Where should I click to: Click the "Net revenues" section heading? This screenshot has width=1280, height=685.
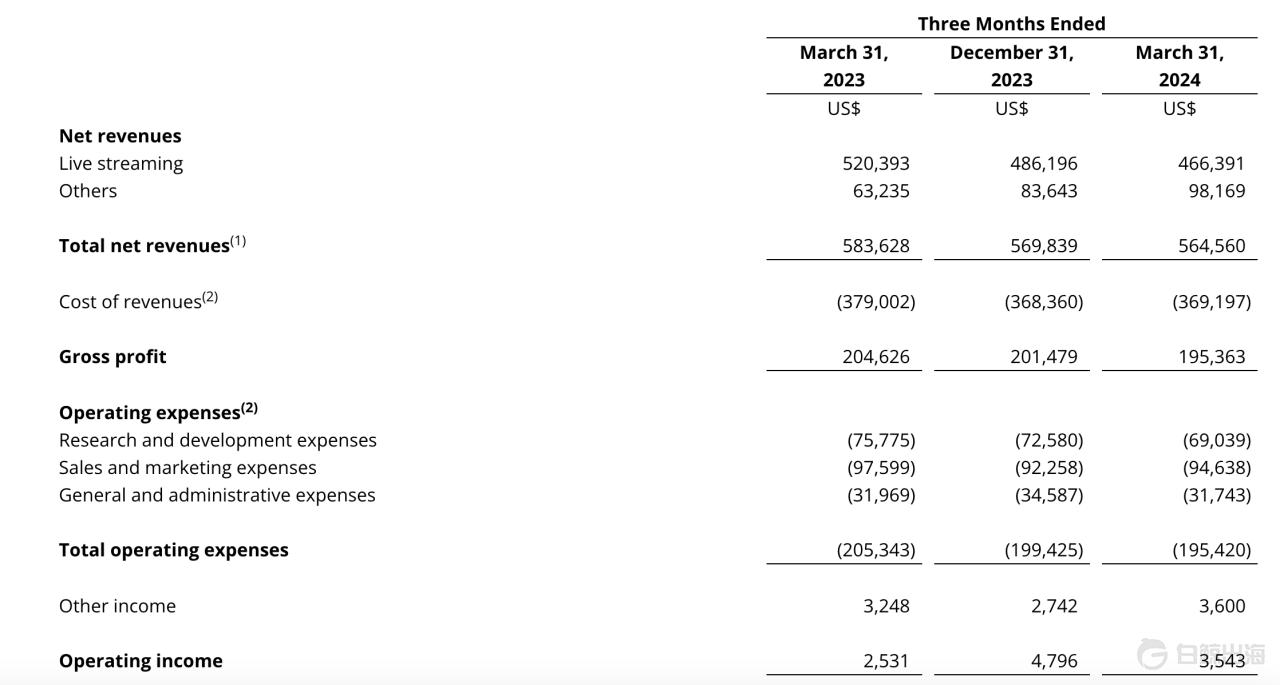coord(120,136)
